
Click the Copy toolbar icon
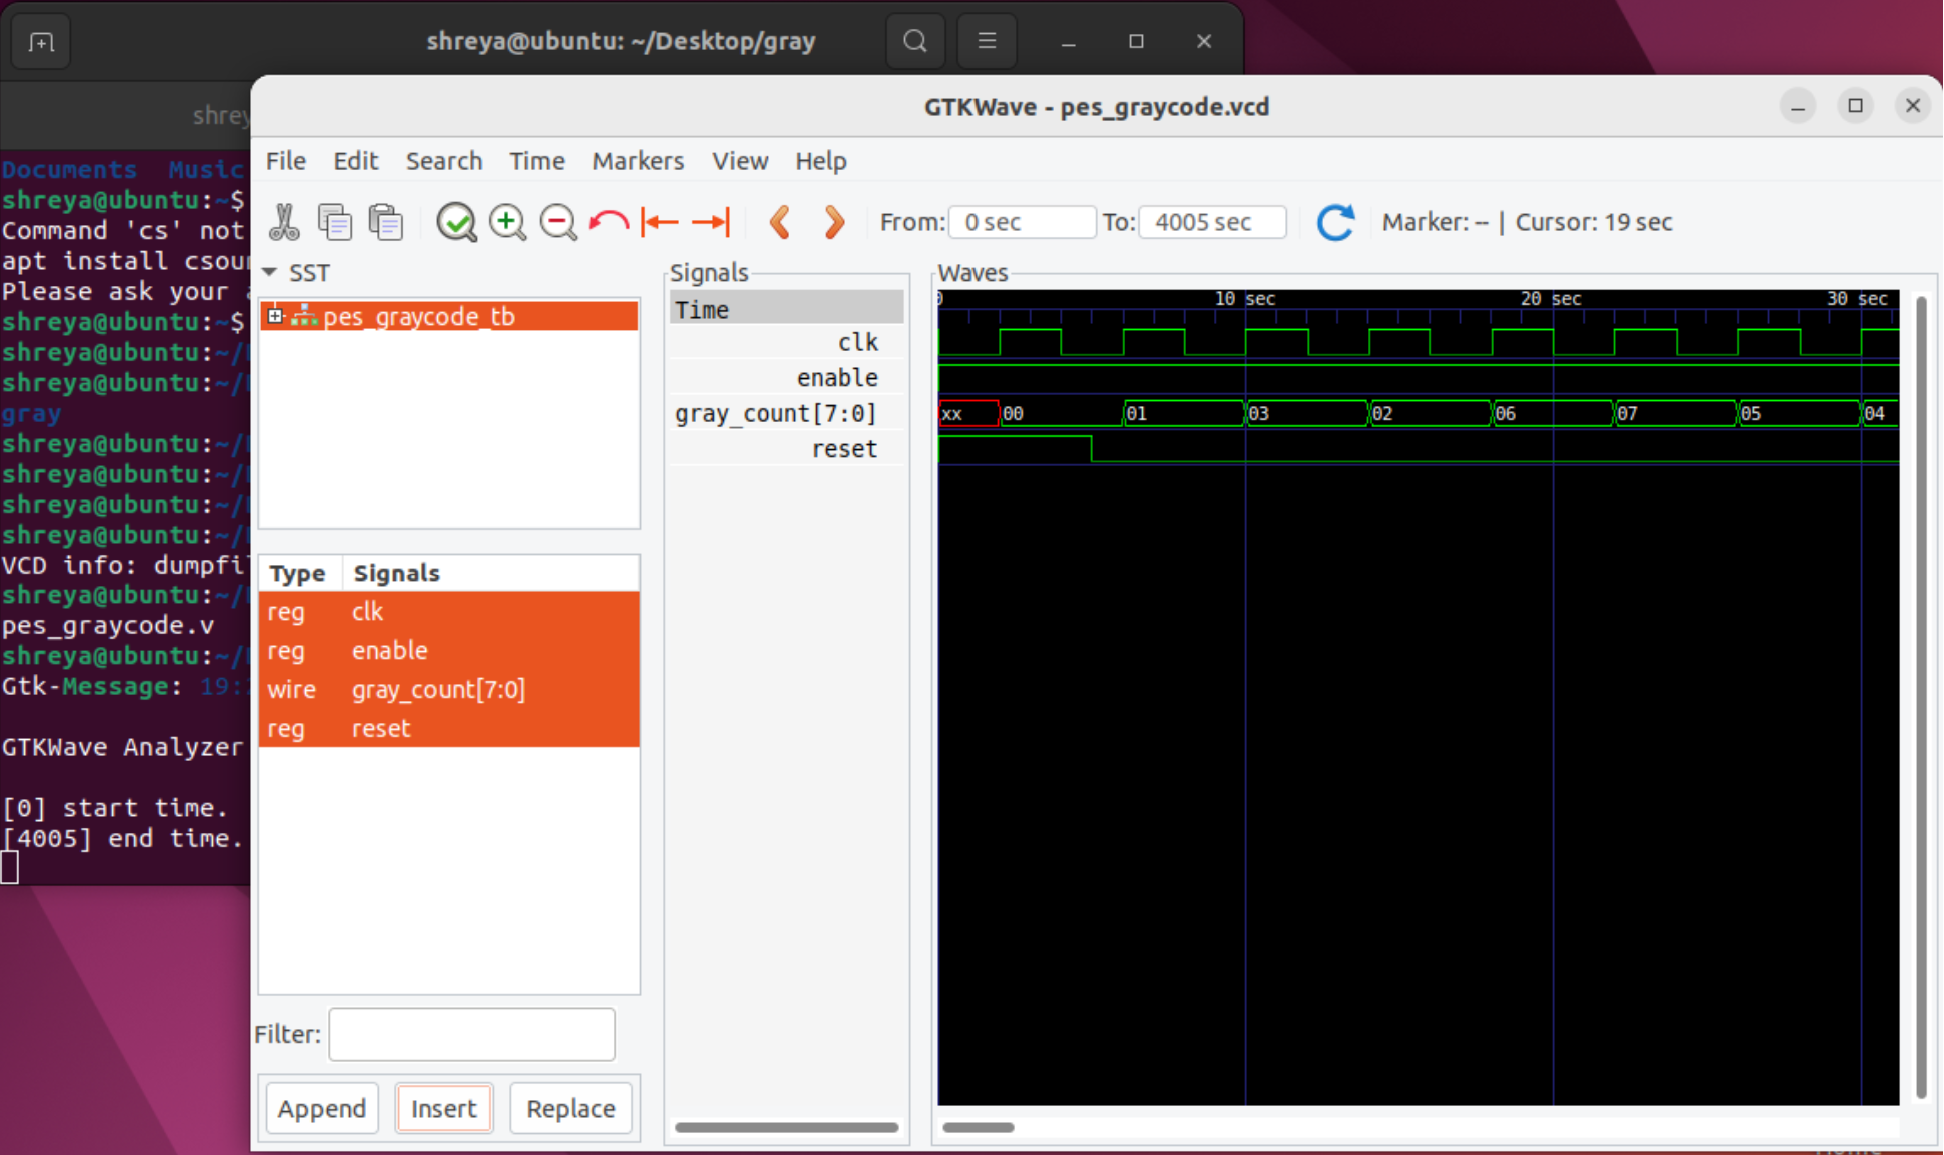[x=335, y=222]
